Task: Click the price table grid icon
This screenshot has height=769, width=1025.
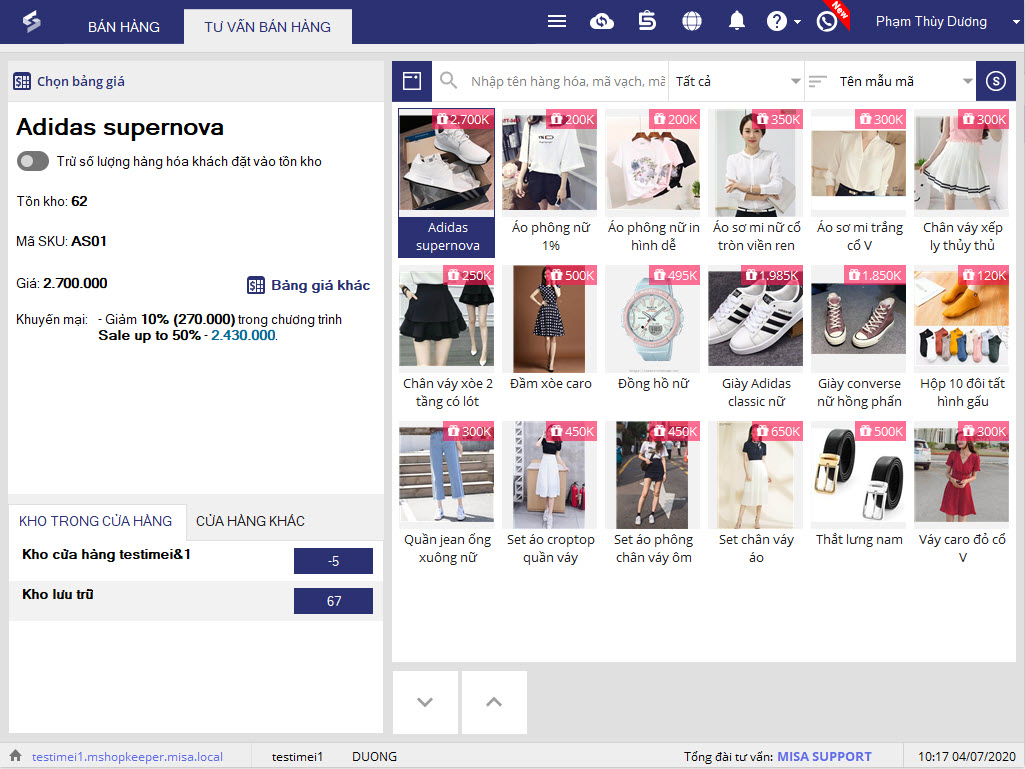Action: coord(22,81)
